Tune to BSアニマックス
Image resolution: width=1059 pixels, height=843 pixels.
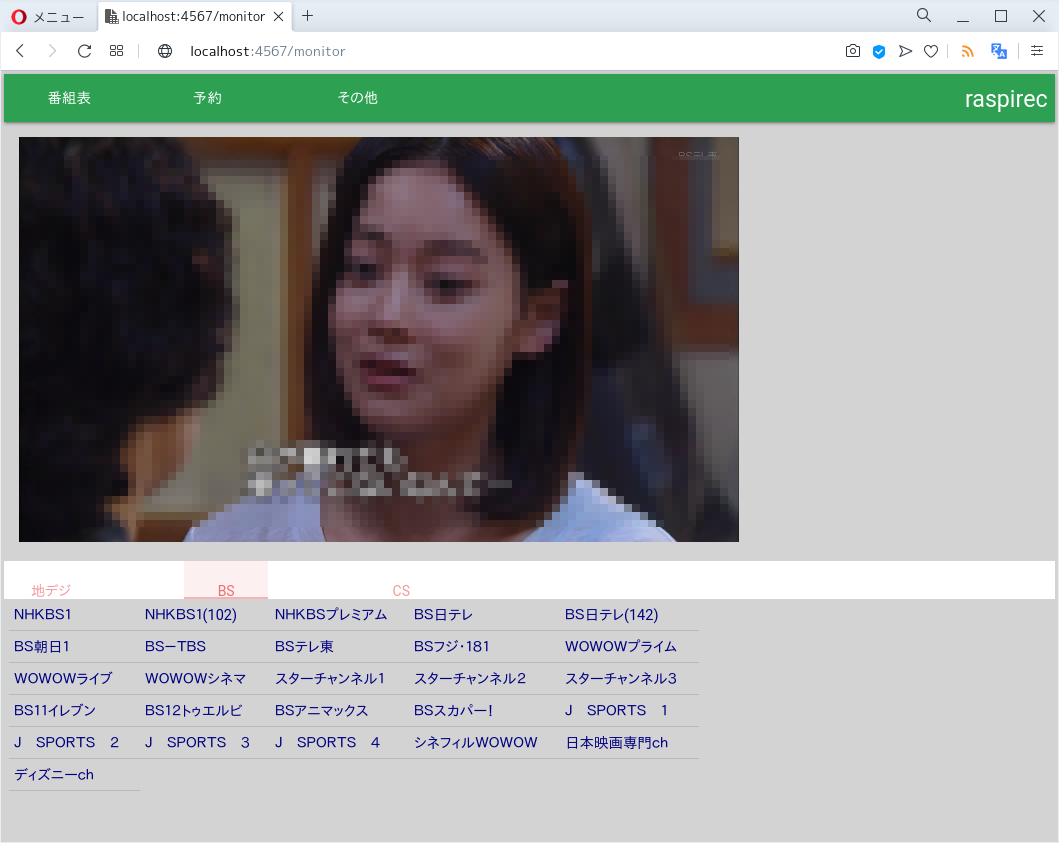coord(321,711)
